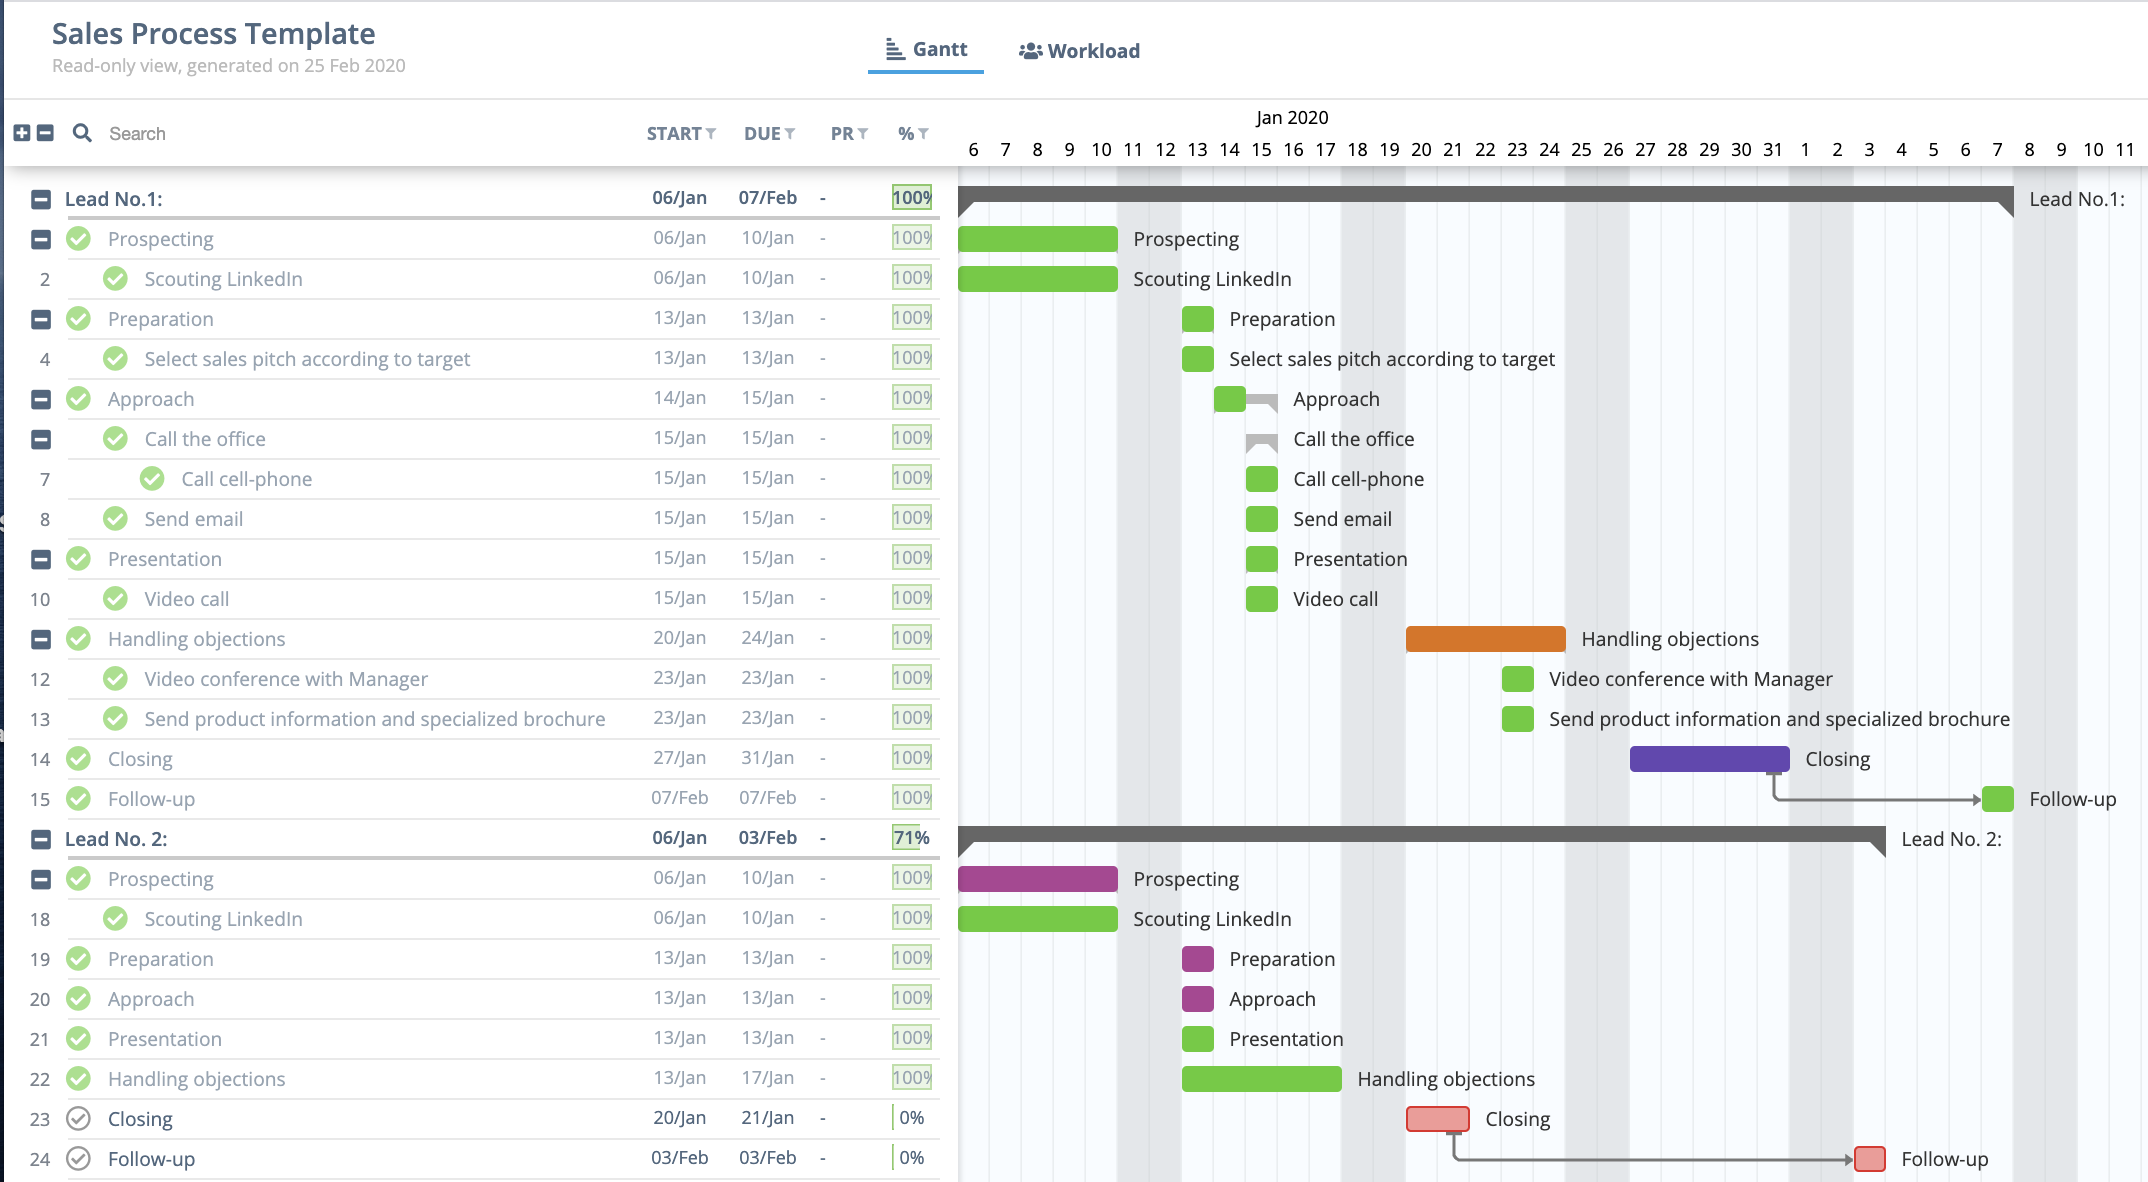This screenshot has width=2148, height=1182.
Task: Click the Search icon to search tasks
Action: click(81, 132)
